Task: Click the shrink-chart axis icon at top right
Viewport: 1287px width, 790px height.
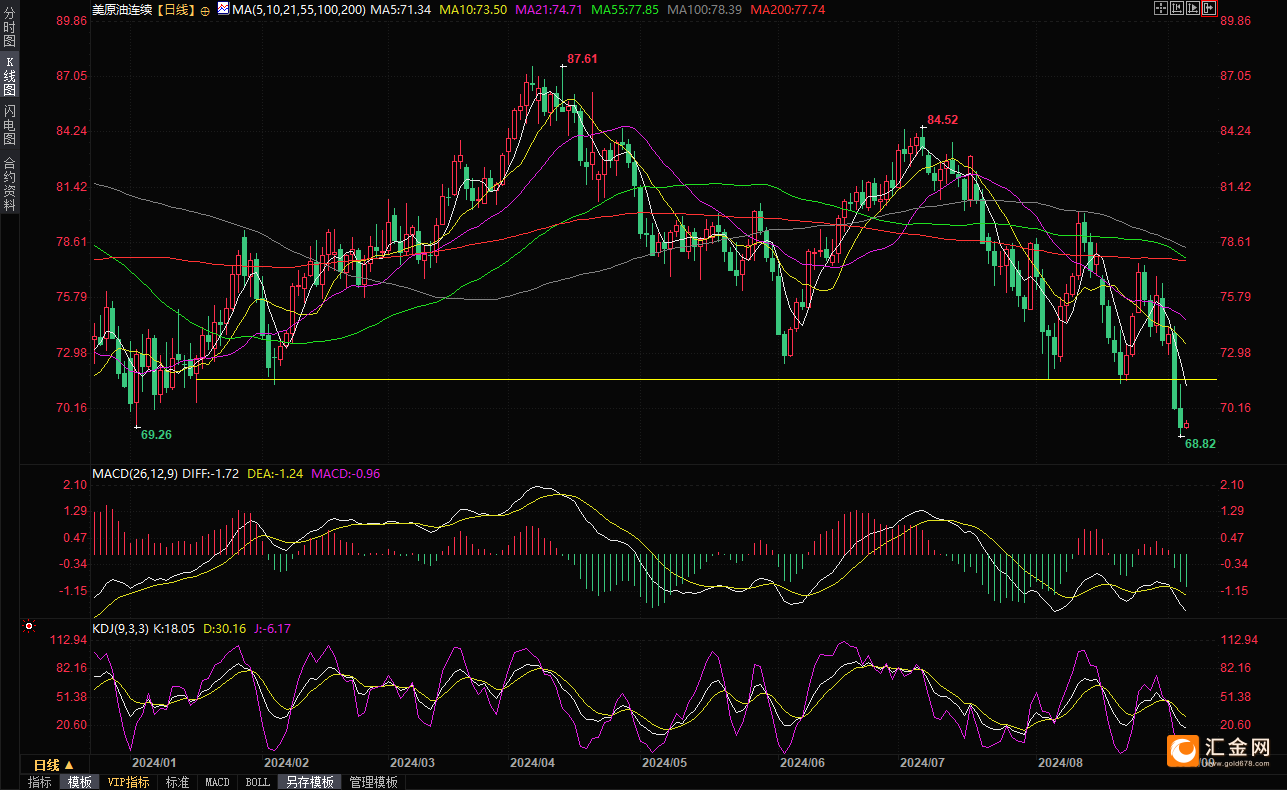Action: (x=1177, y=8)
